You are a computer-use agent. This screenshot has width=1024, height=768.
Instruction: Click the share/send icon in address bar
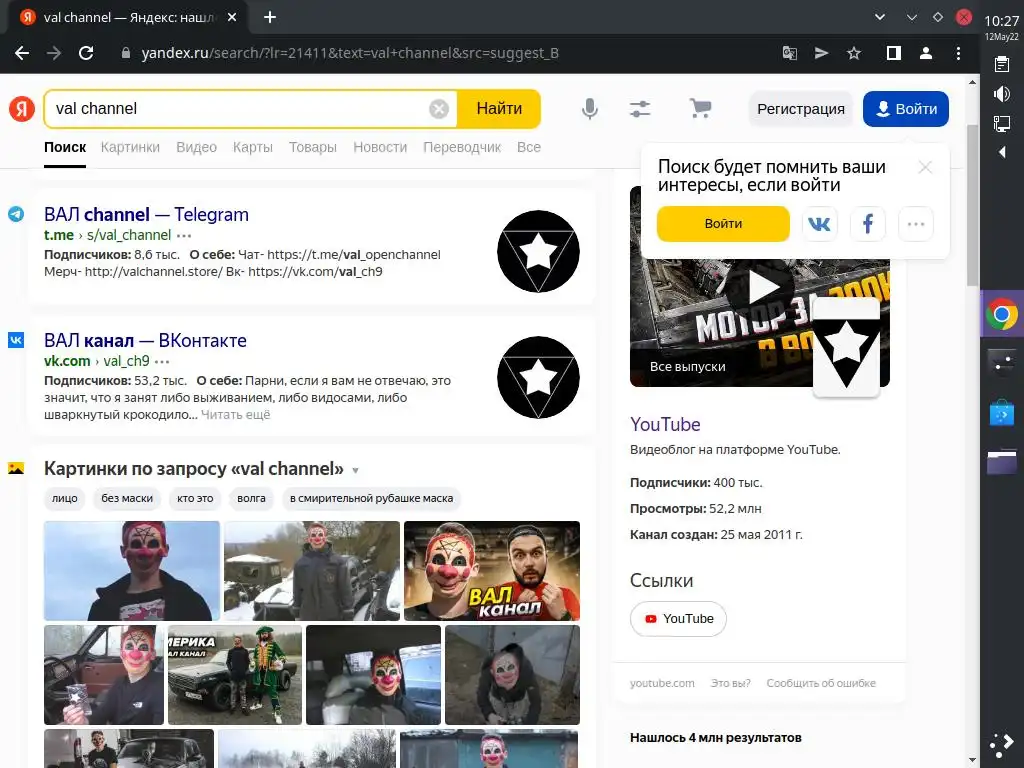pos(822,54)
